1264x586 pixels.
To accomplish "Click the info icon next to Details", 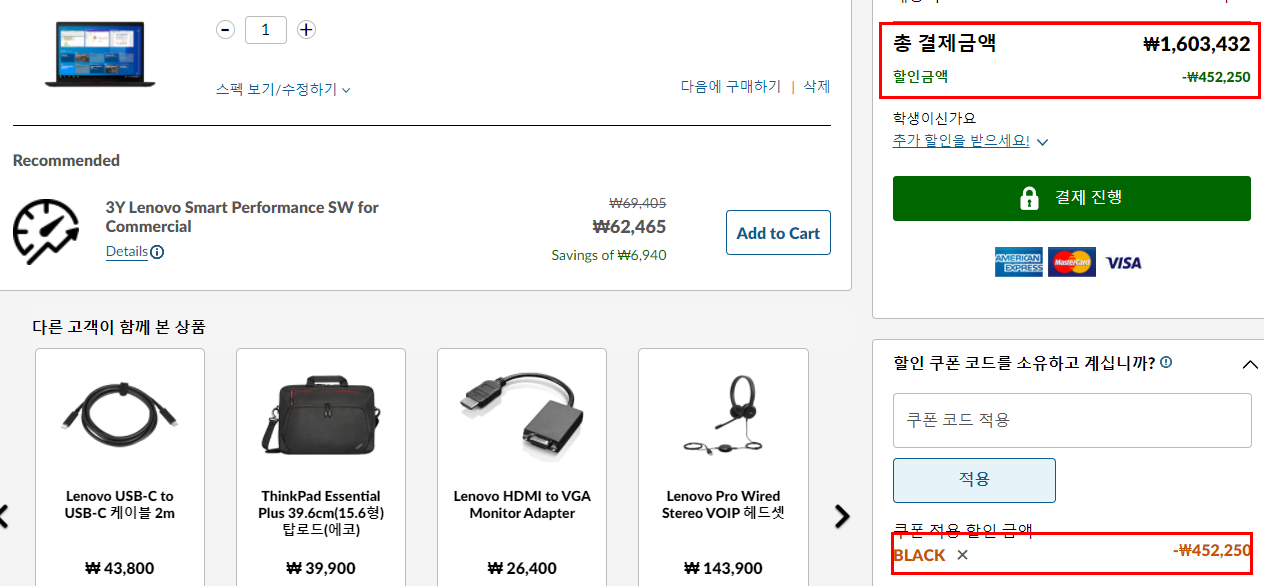I will [157, 252].
